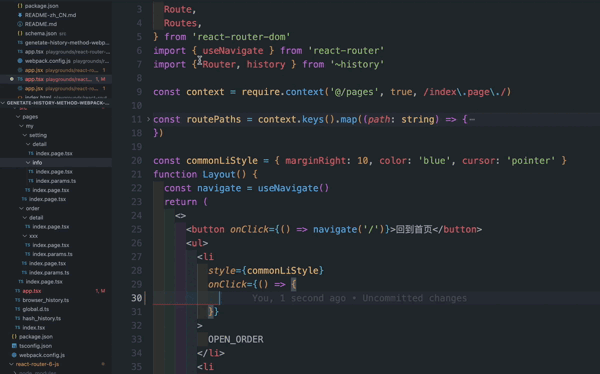Collapse the order folder chevron
This screenshot has height=374, width=600.
[21, 208]
